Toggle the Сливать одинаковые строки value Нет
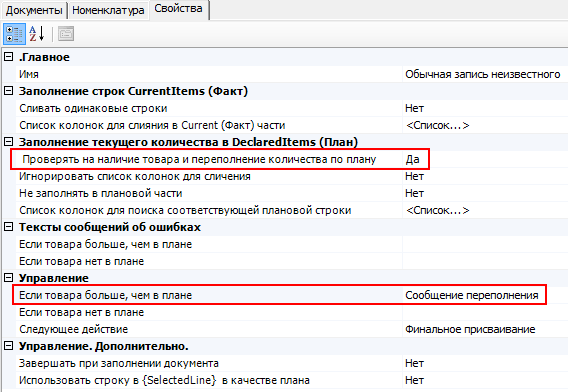The width and height of the screenshot is (568, 392). point(485,108)
